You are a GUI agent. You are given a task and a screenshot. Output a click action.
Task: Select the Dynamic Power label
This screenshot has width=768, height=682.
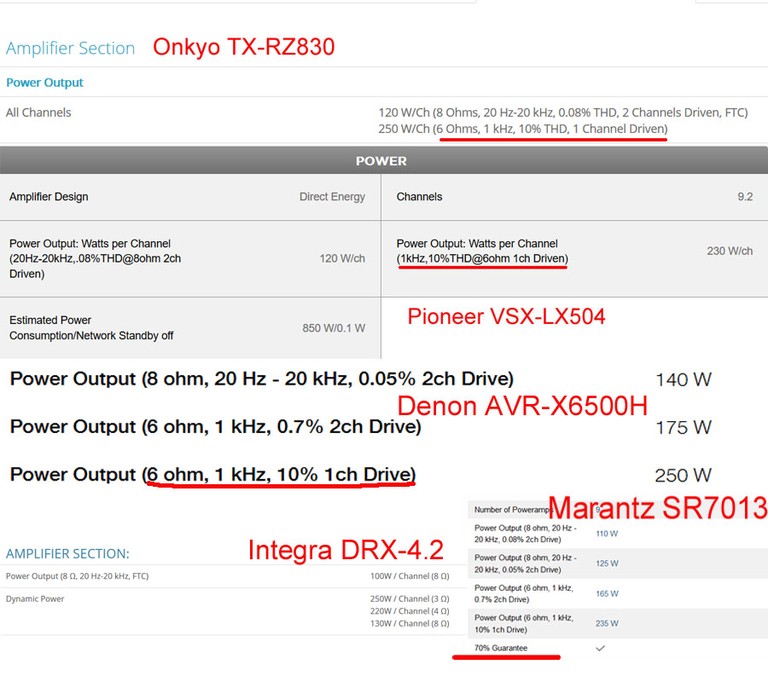point(35,599)
